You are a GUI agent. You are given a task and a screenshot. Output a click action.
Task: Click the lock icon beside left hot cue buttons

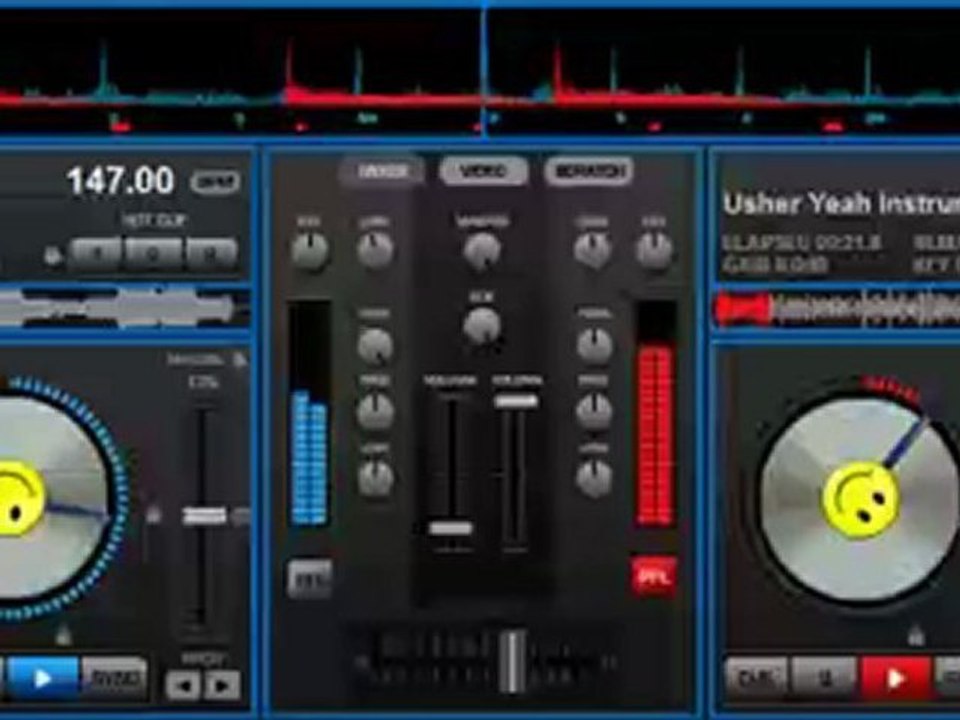tap(53, 256)
